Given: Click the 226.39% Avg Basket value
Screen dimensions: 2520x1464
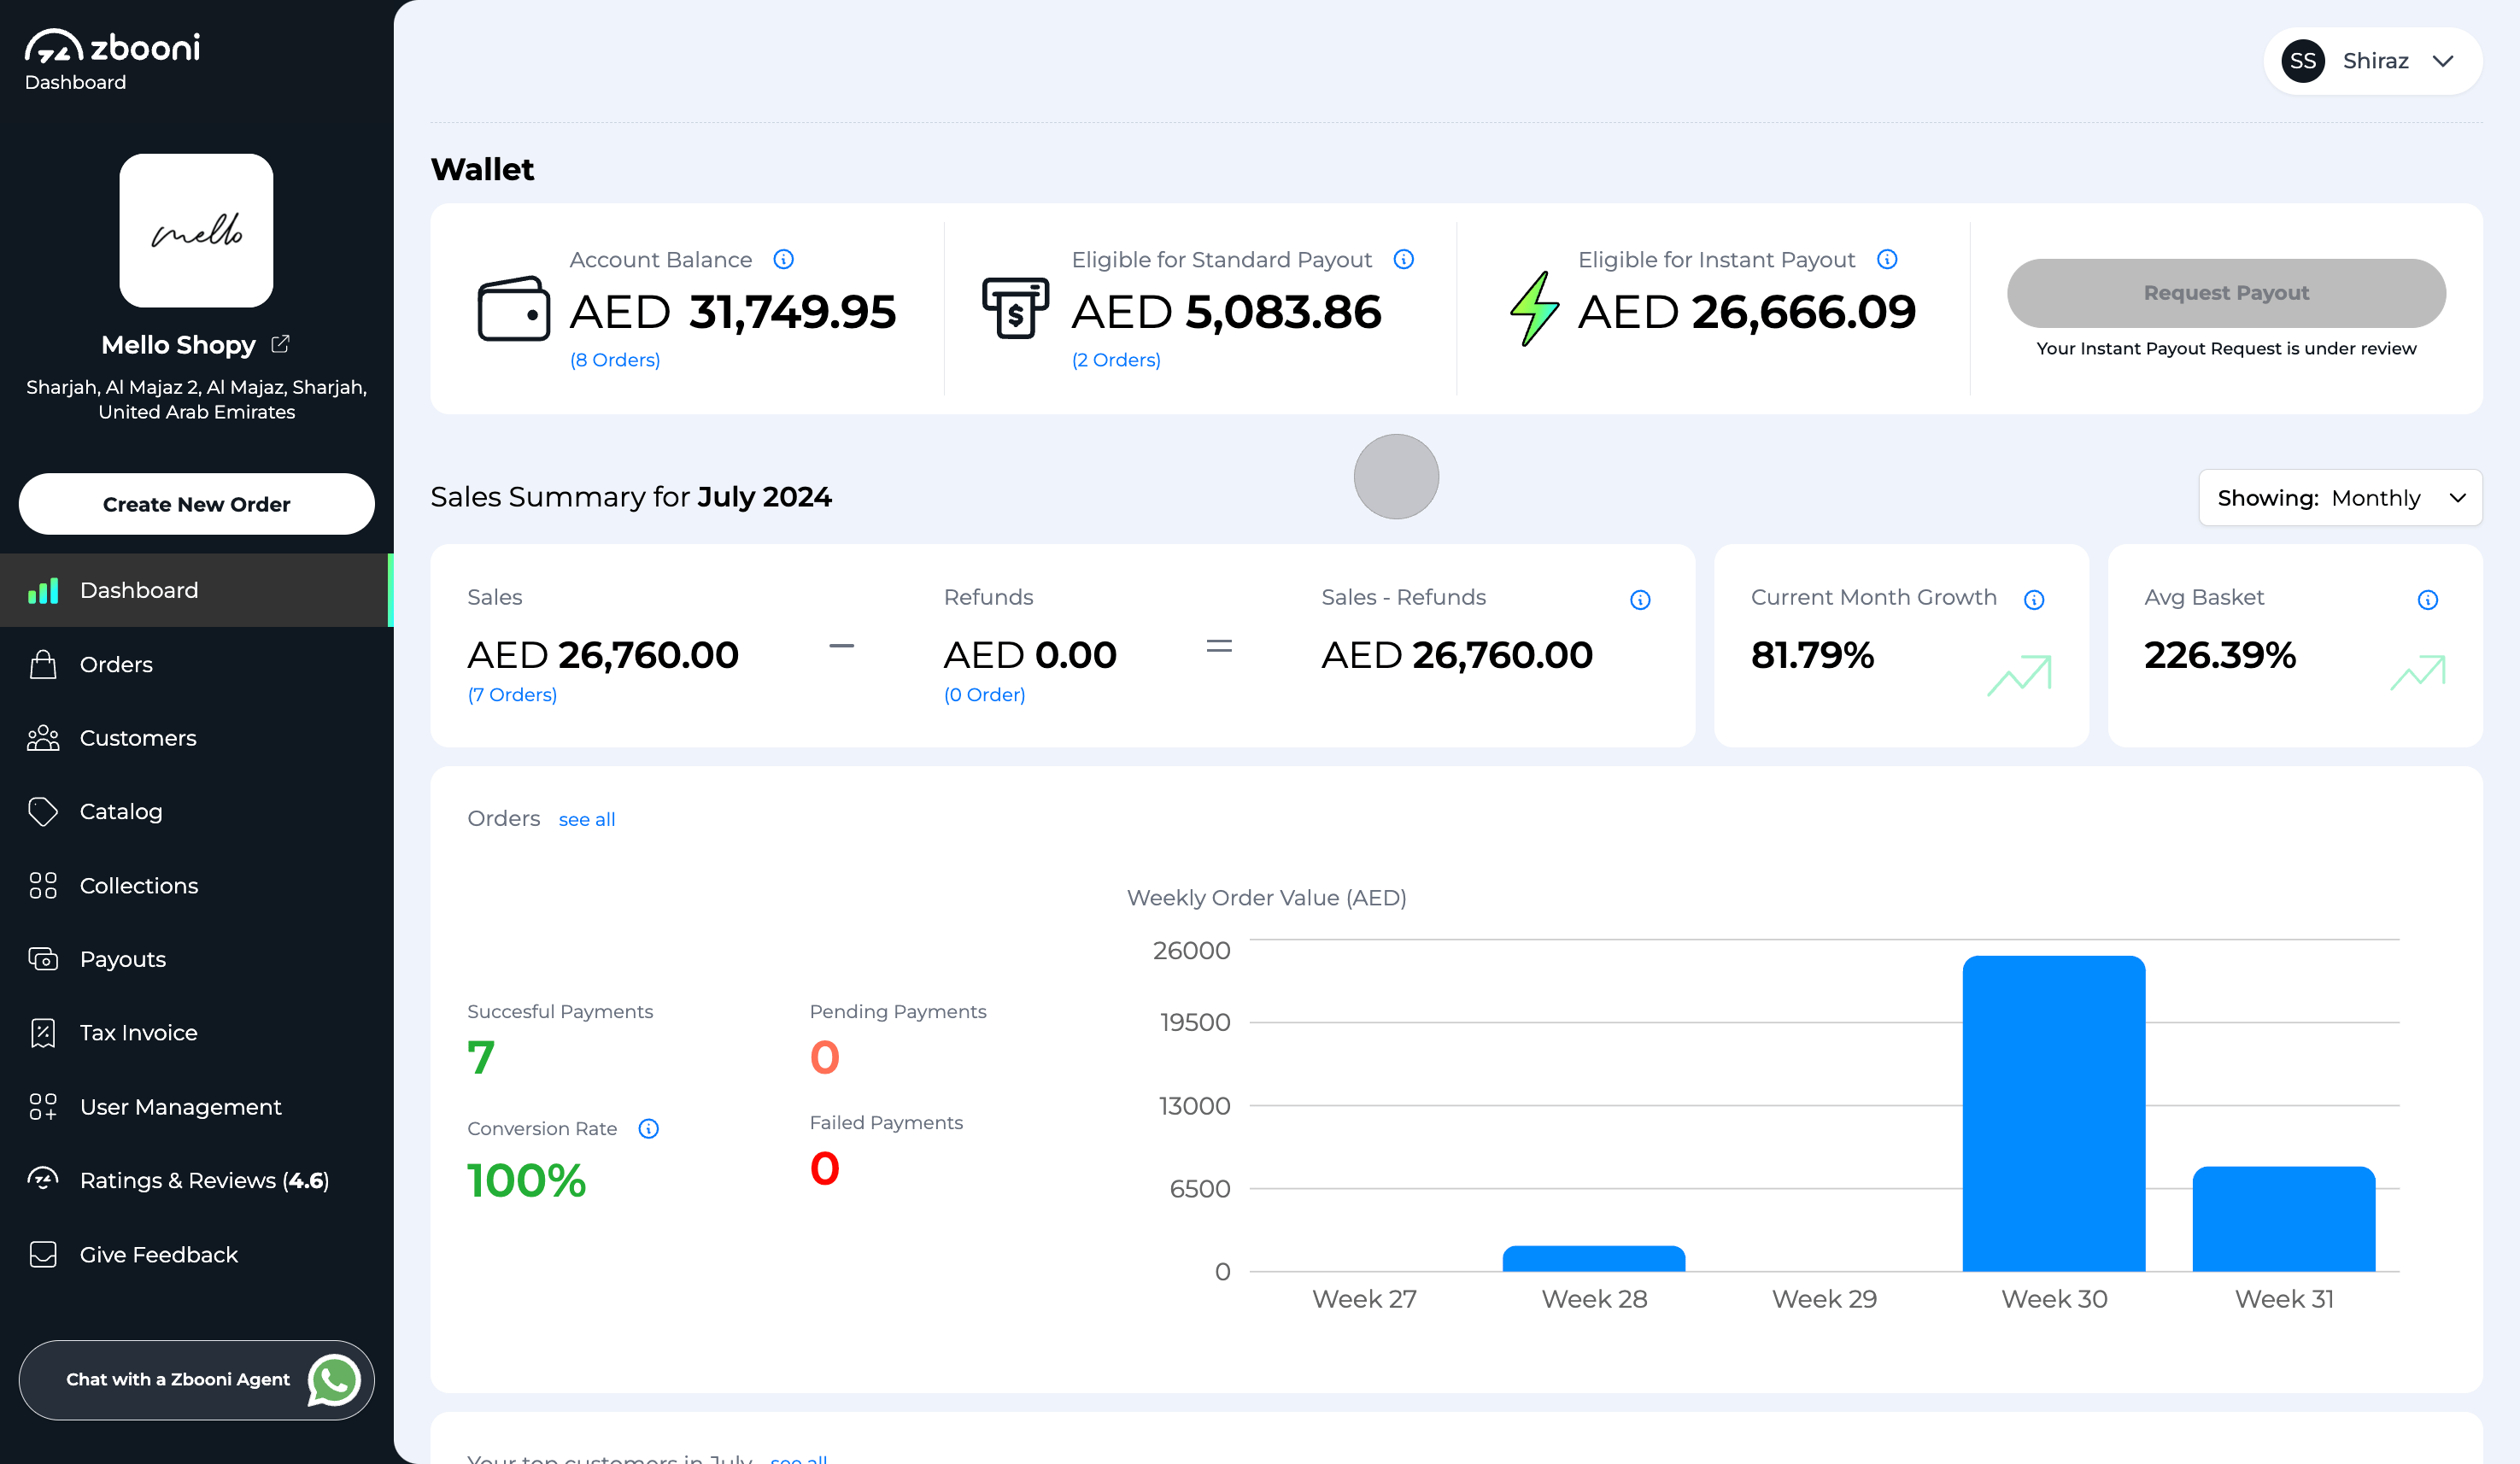Looking at the screenshot, I should pos(2220,655).
